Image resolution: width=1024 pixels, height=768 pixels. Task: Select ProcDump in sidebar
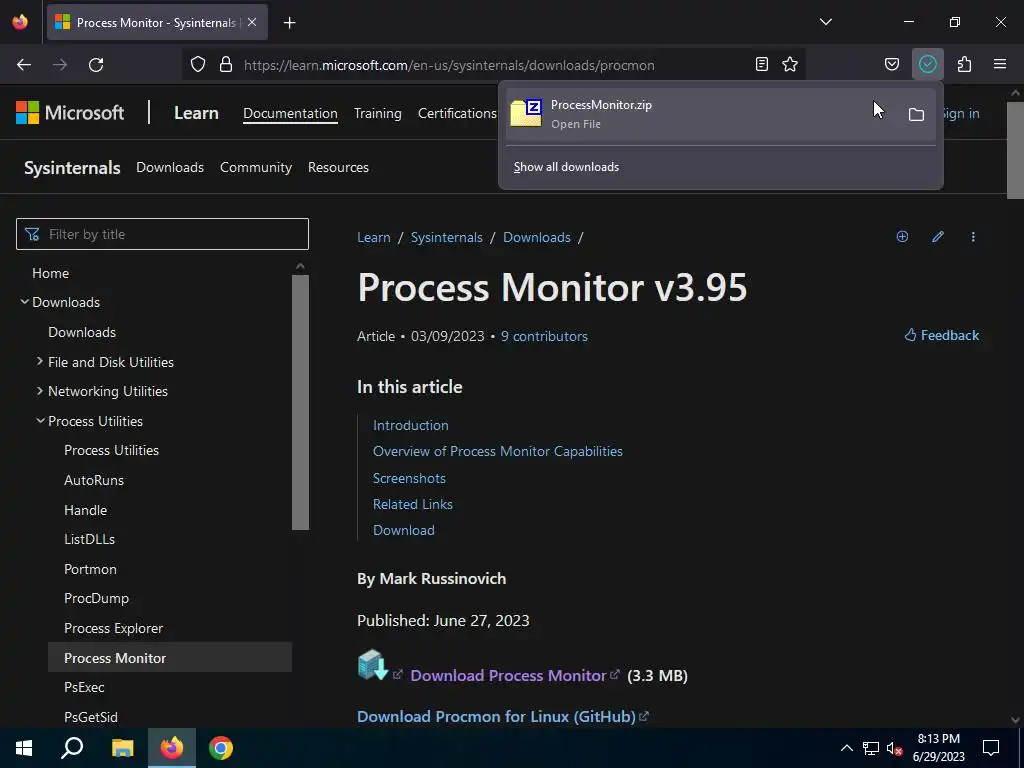tap(97, 598)
